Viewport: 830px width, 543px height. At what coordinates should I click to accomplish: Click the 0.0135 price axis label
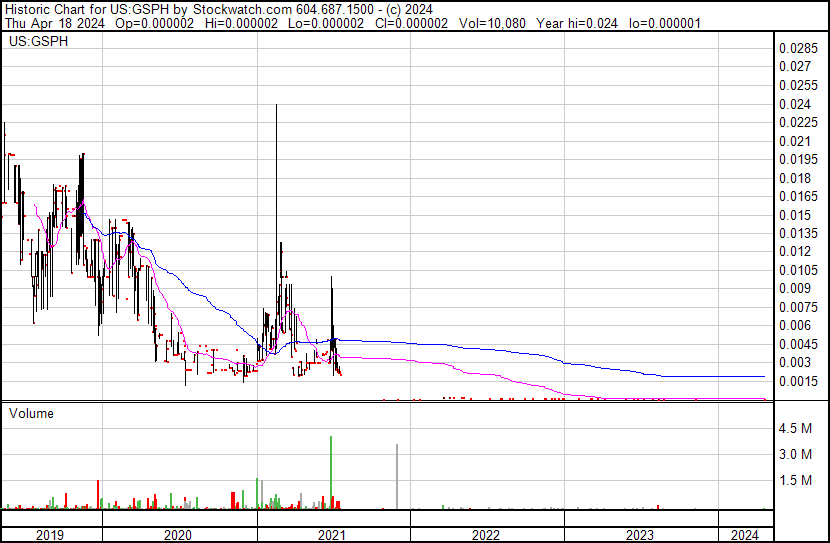[798, 233]
